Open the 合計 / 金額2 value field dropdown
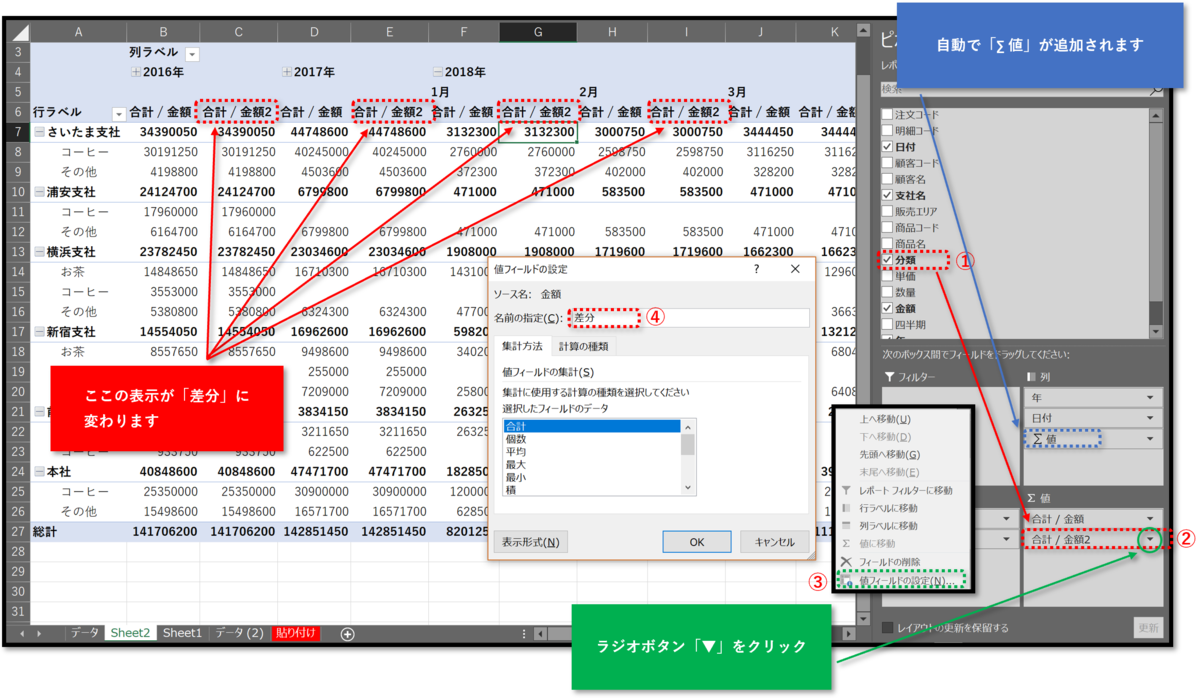The image size is (1200, 698). (1151, 539)
